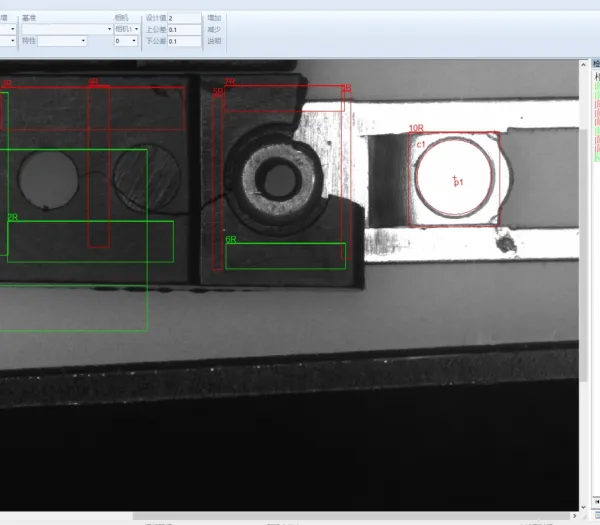Open the 相机1 camera dropdown
600x525 pixels.
point(127,29)
